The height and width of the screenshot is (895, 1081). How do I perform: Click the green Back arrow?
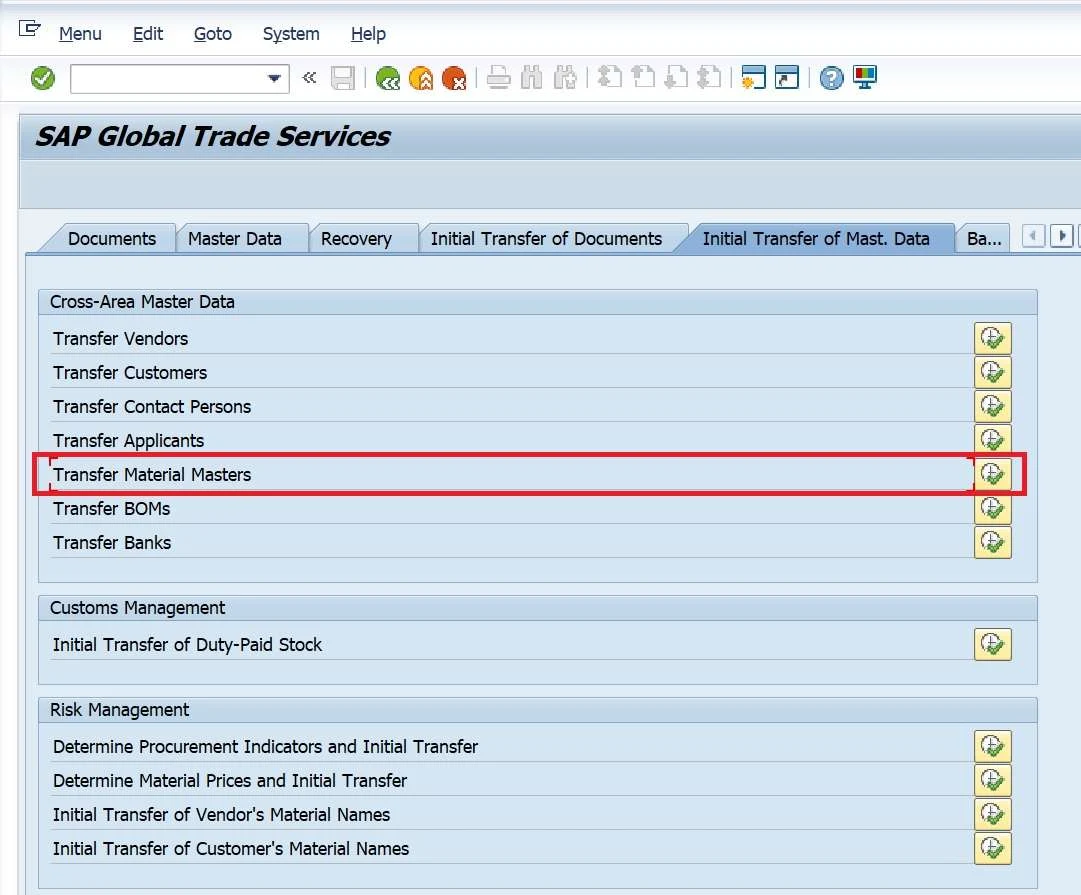[388, 77]
